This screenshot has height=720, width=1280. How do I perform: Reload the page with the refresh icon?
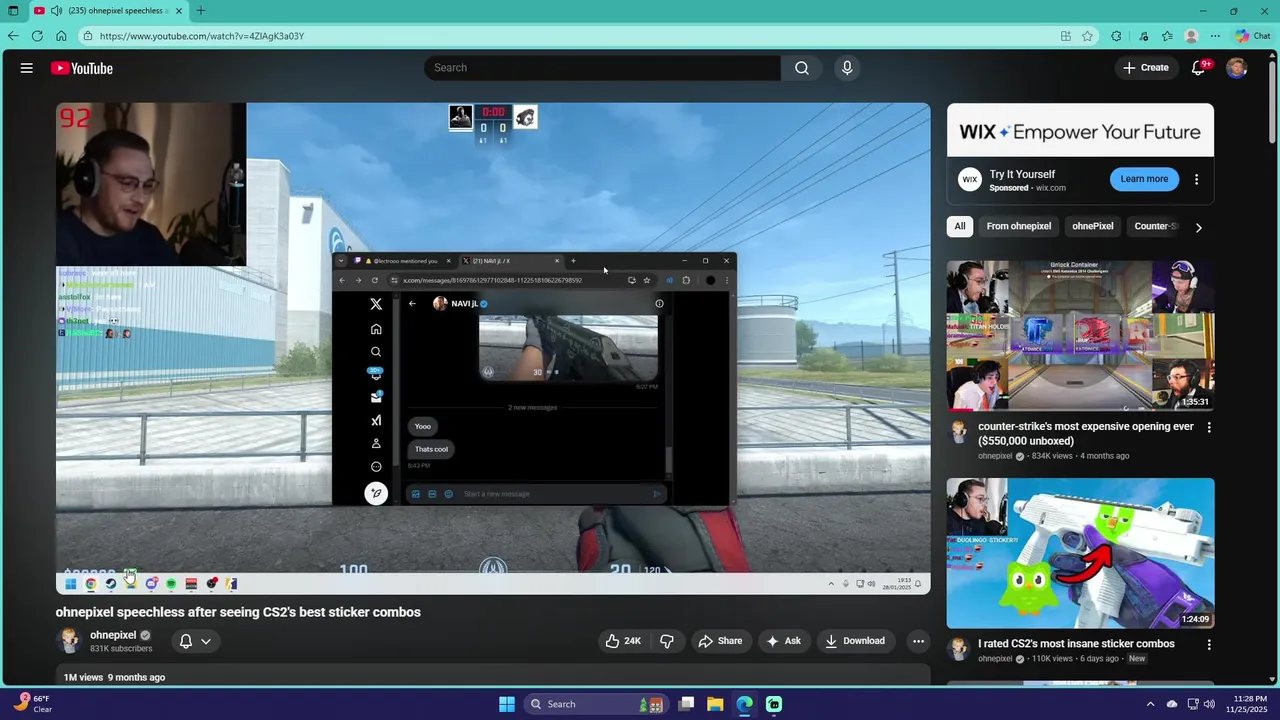37,36
